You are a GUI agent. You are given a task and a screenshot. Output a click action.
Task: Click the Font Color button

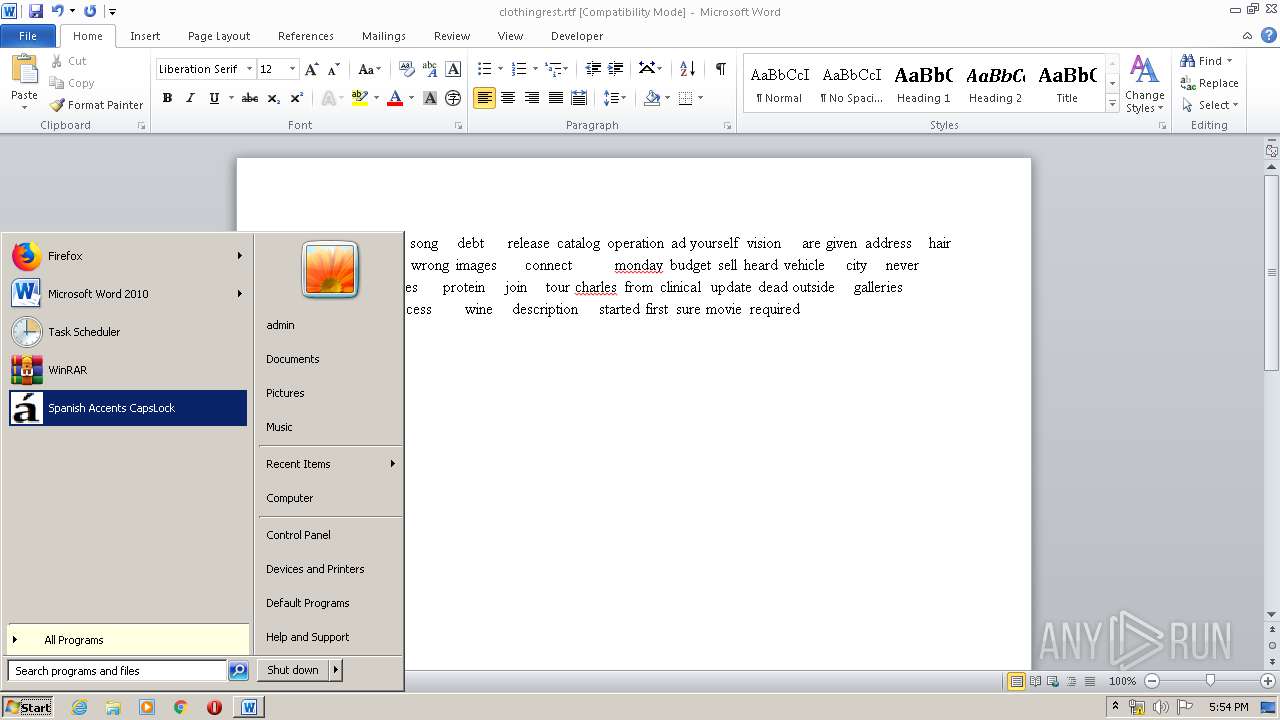point(395,98)
